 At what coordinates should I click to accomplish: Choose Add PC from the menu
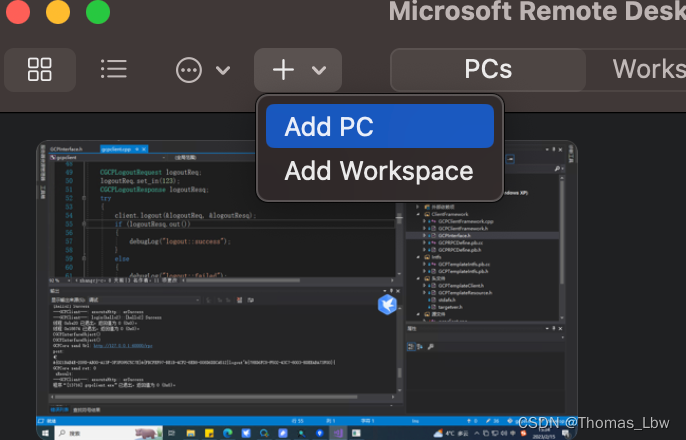pos(380,126)
